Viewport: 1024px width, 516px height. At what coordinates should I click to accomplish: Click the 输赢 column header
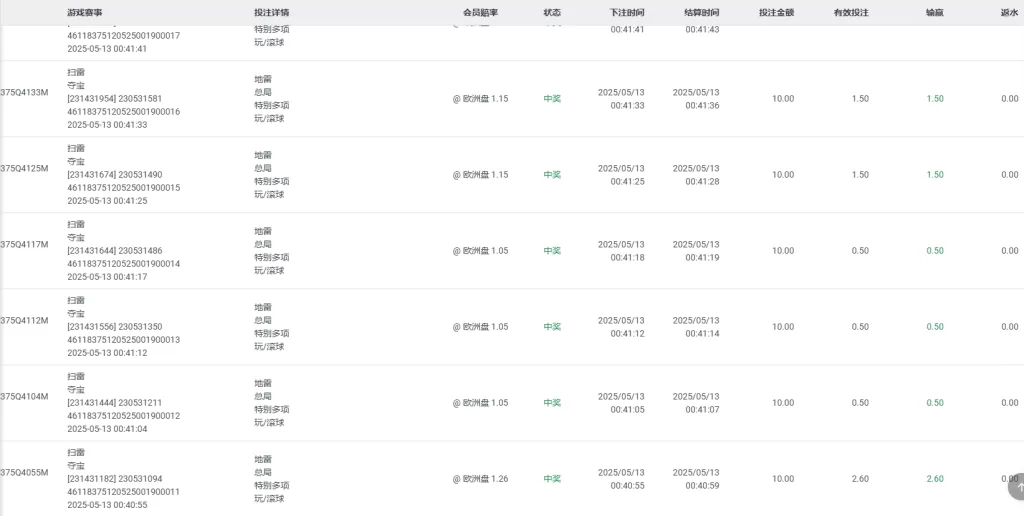(x=935, y=12)
